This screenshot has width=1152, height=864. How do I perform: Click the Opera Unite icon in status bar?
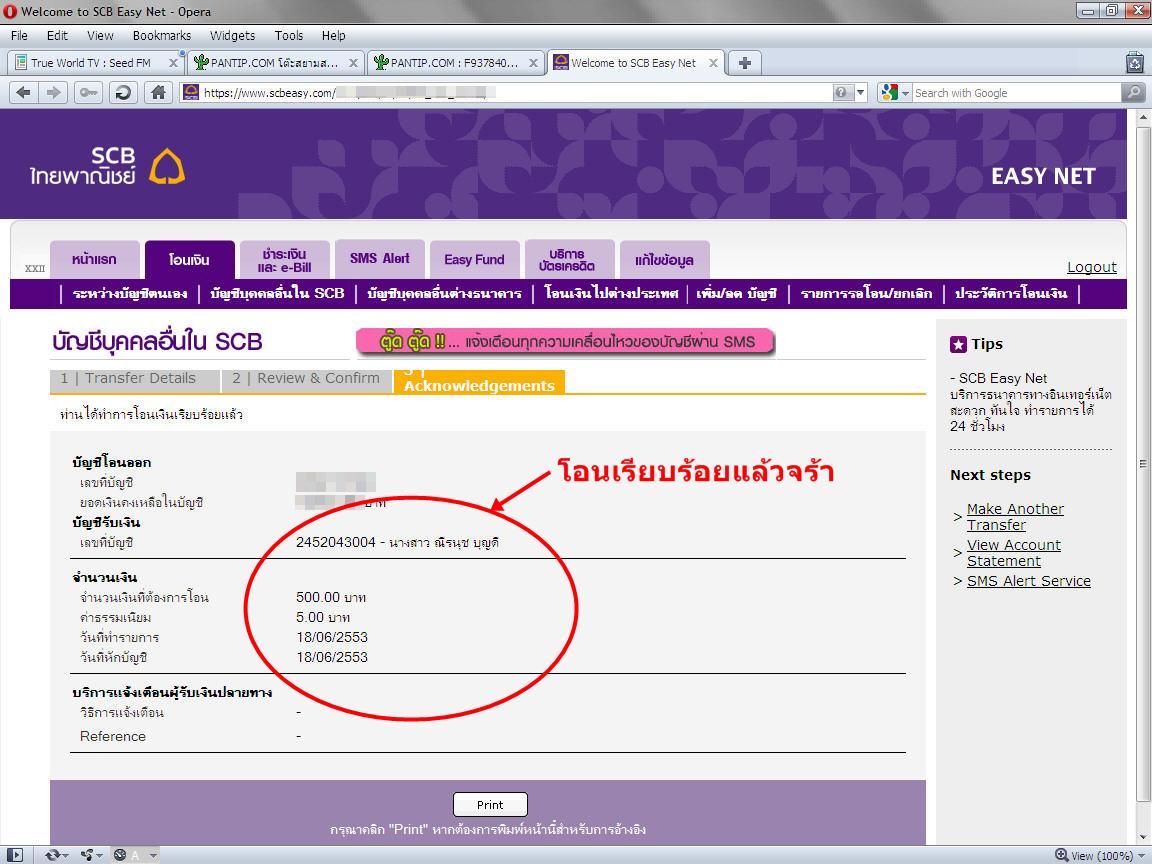(x=87, y=855)
